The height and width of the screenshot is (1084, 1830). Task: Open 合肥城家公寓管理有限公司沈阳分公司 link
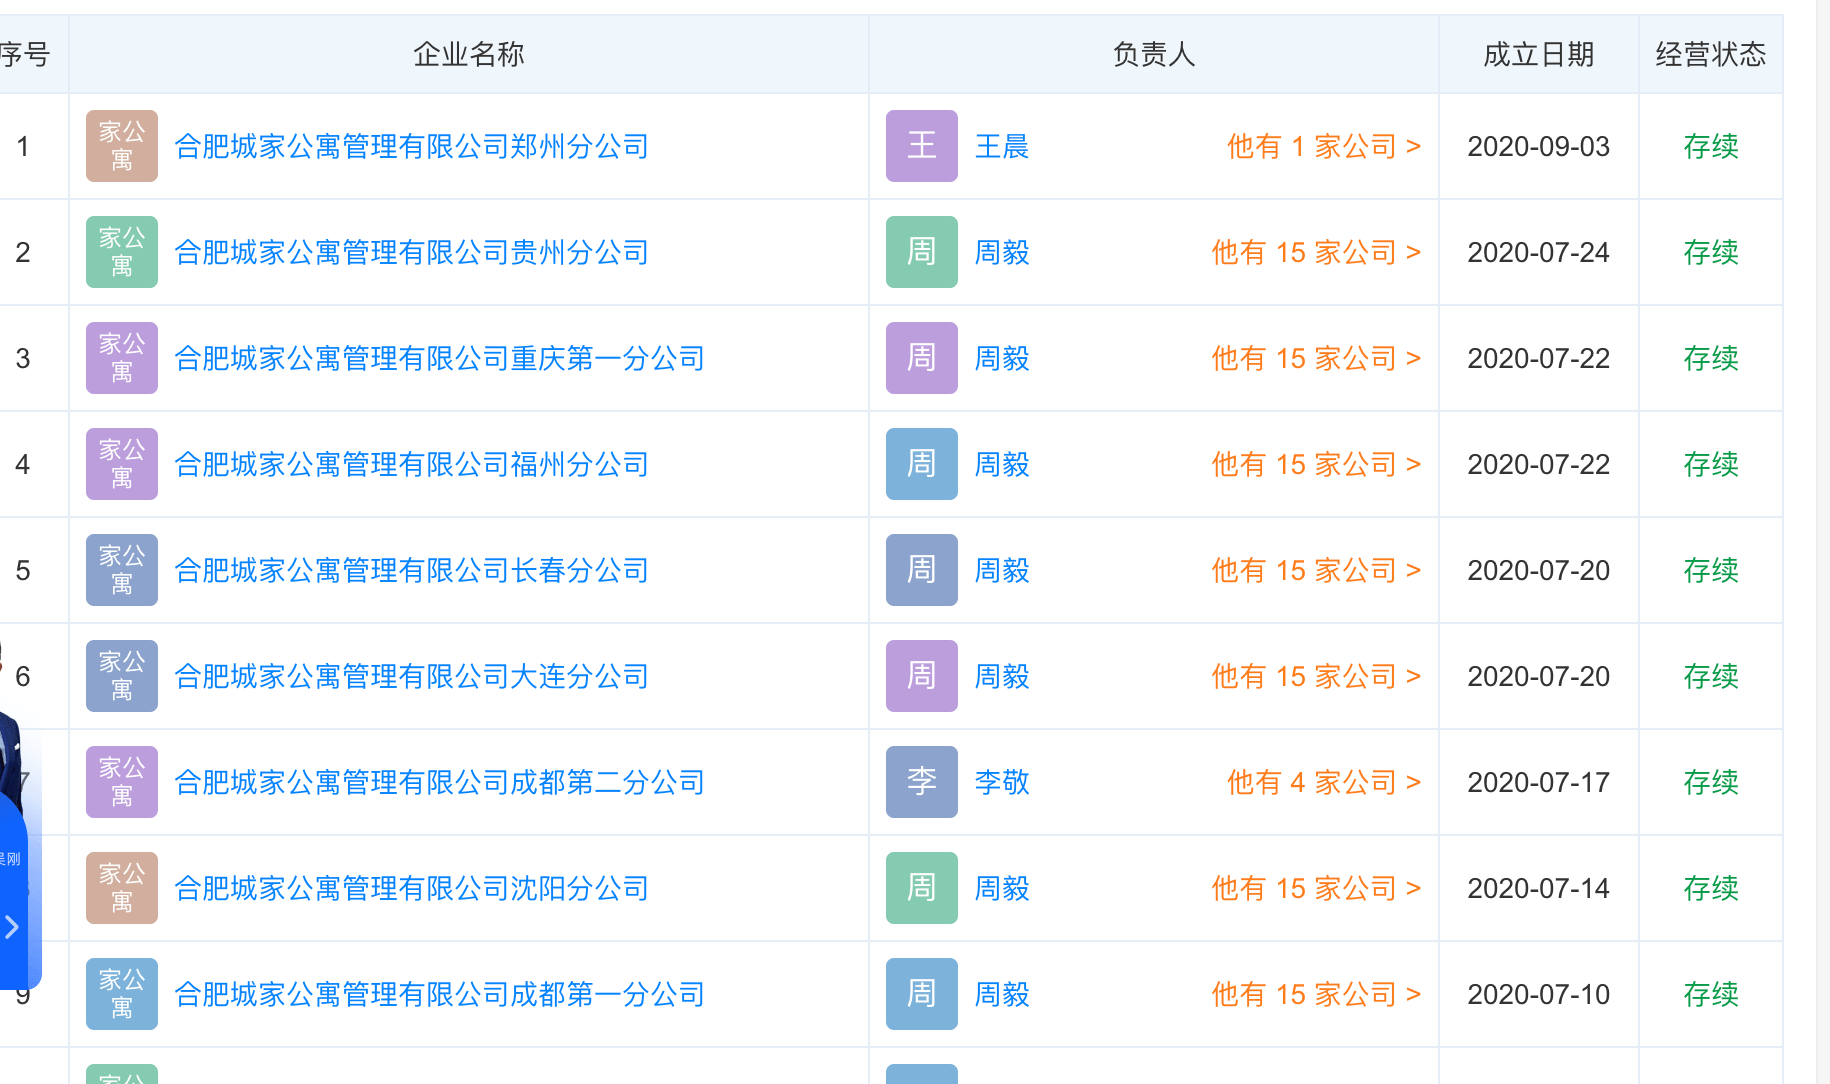point(411,889)
